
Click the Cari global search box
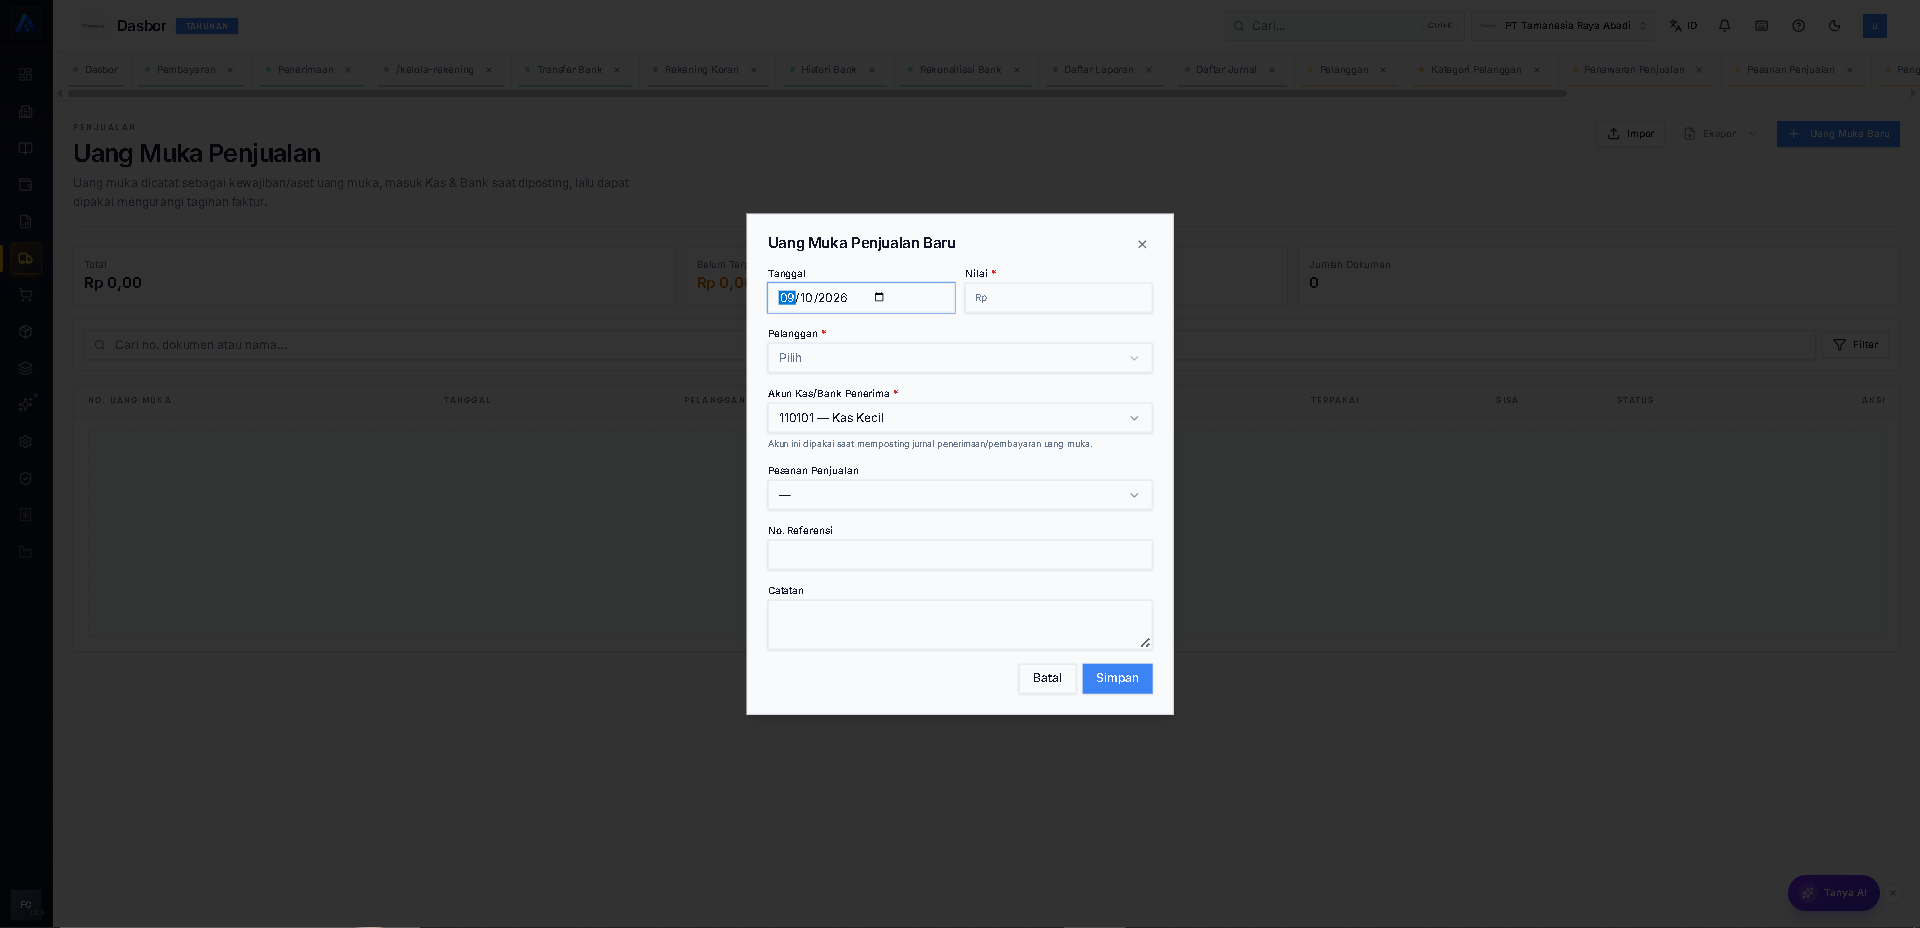[x=1344, y=26]
